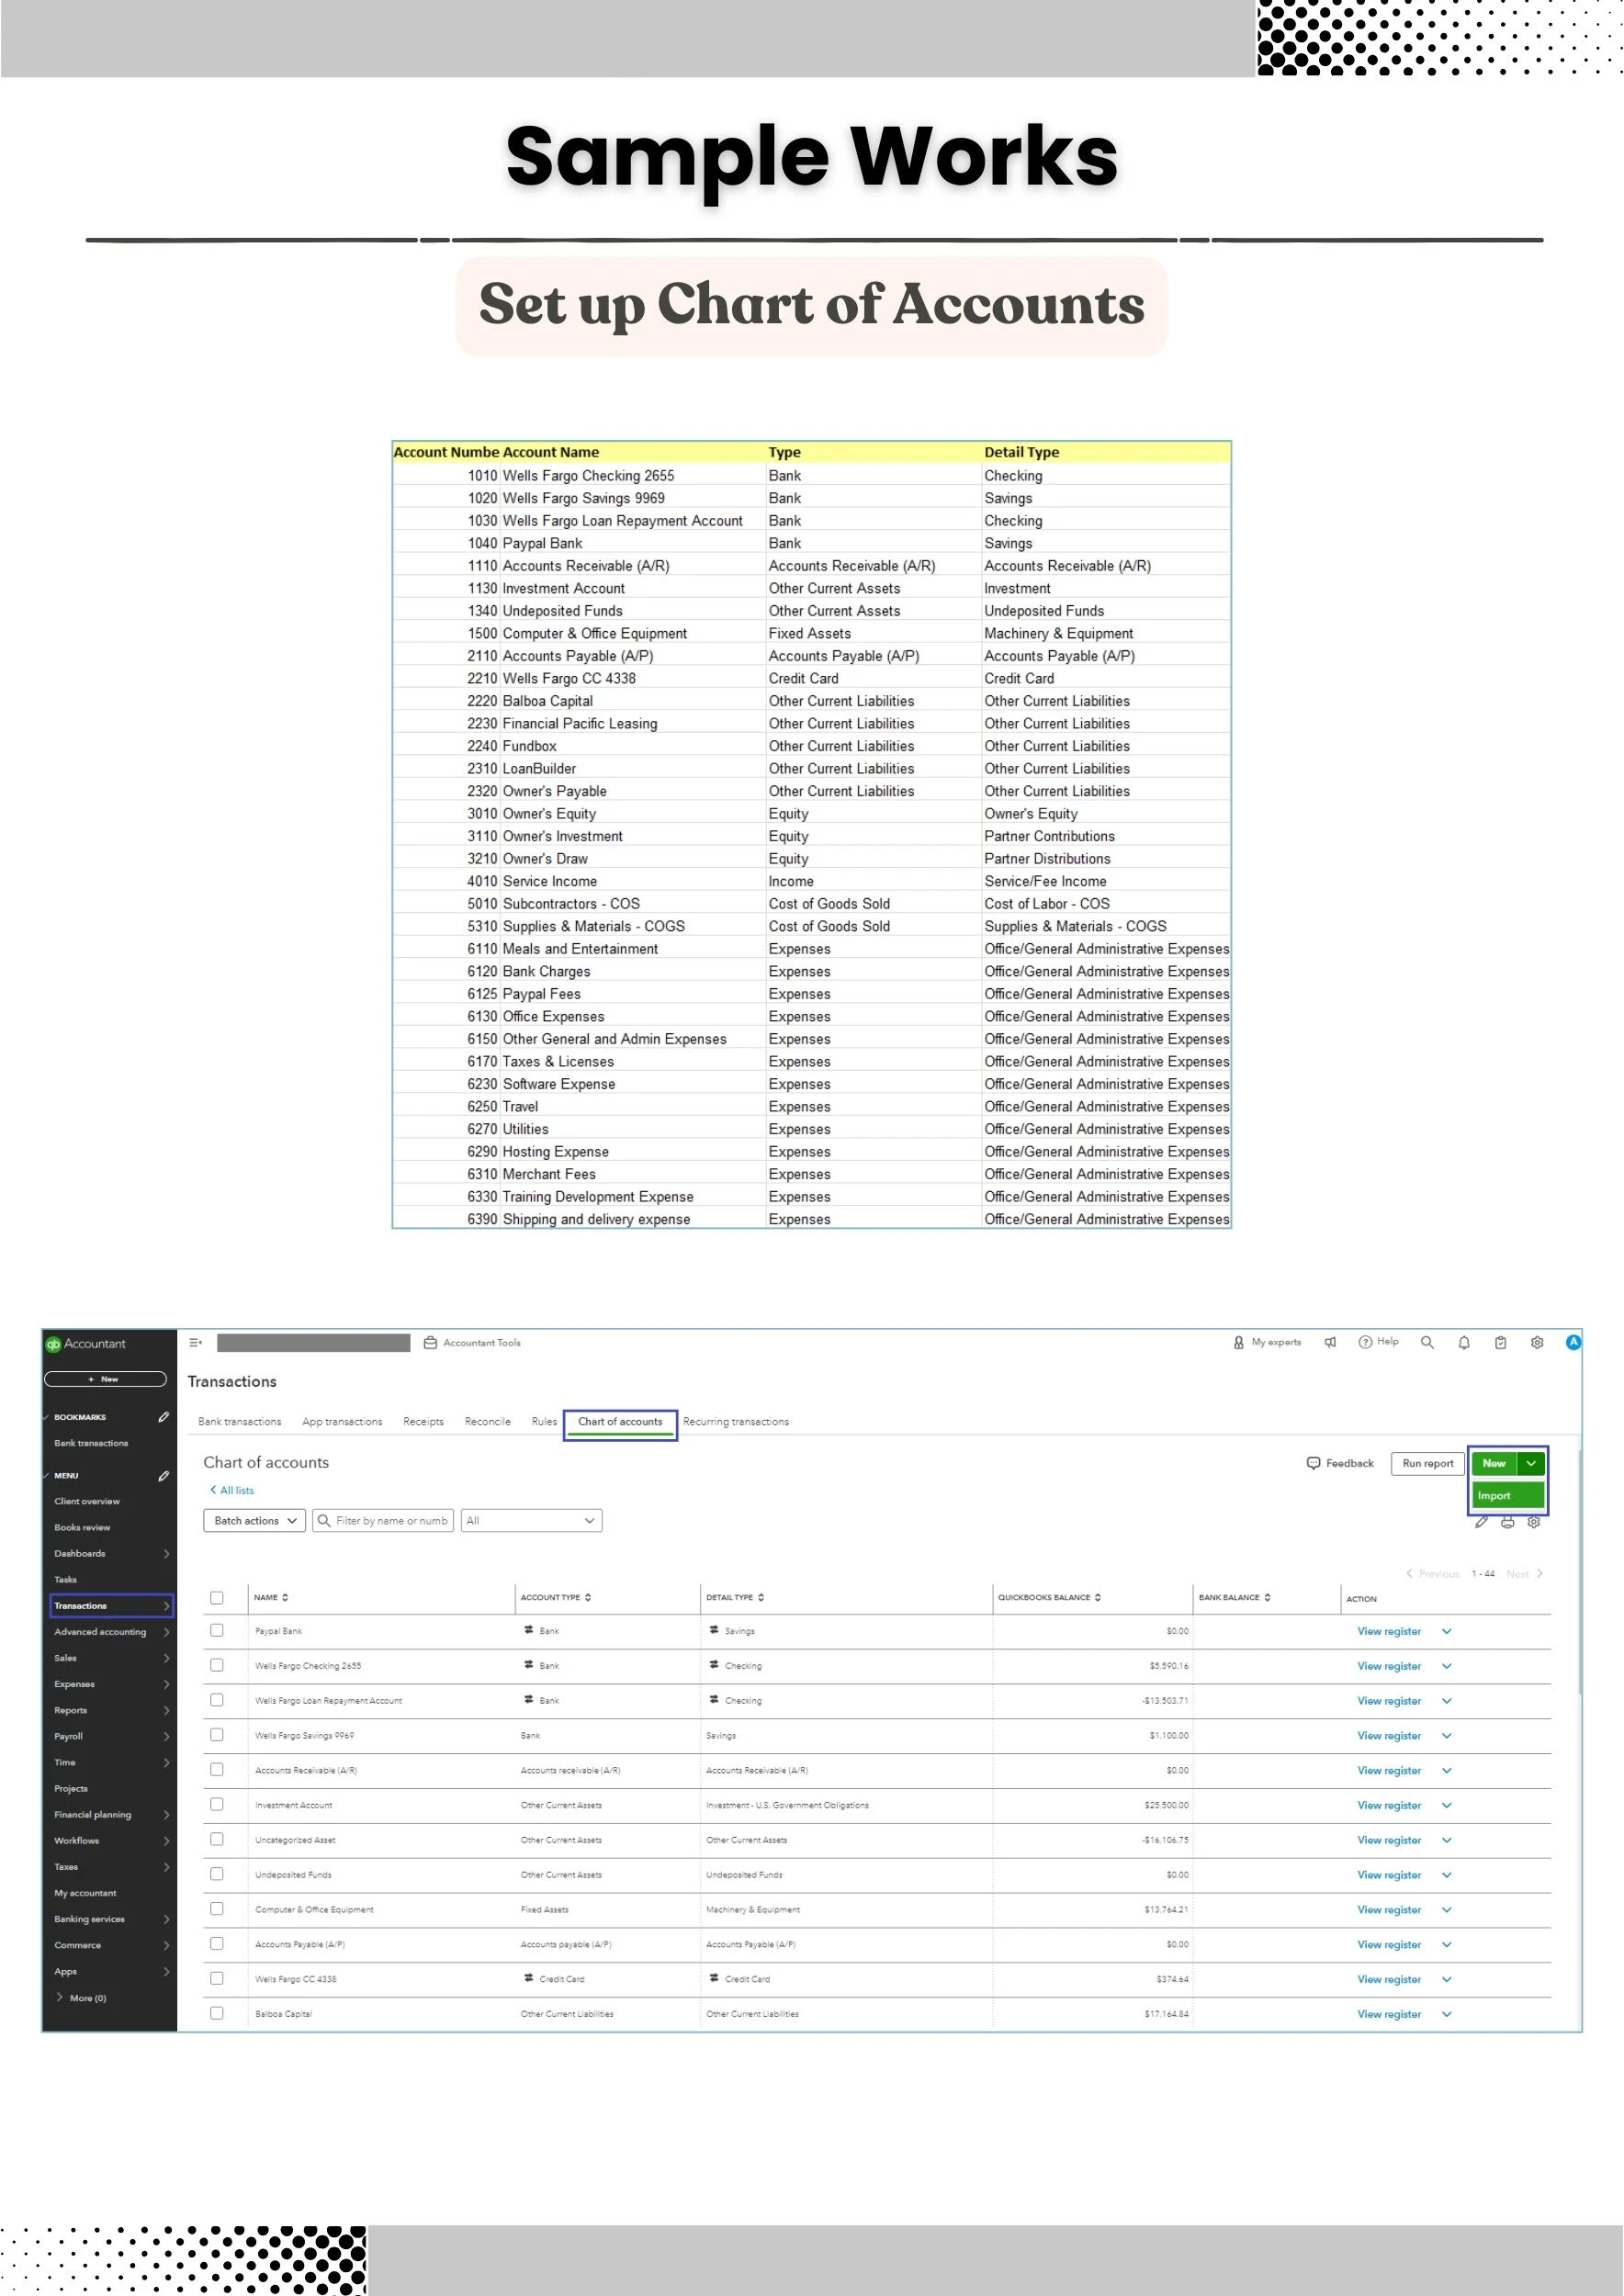
Task: Open Recurring transactions tab
Action: [736, 1421]
